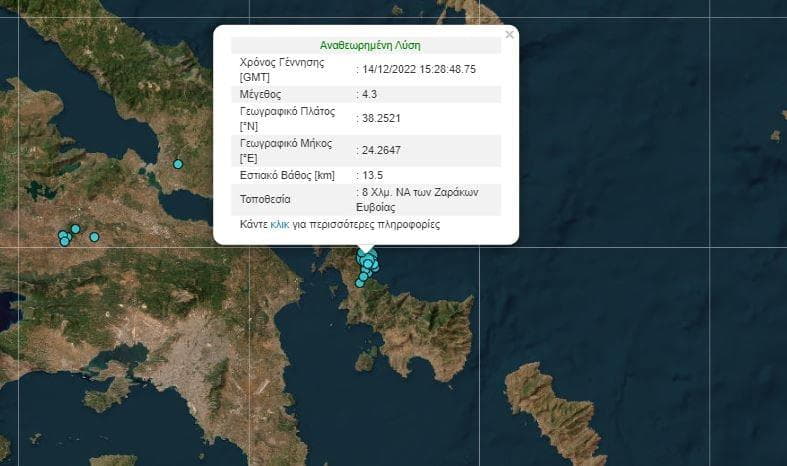Screen dimensions: 787x466
Task: Click the 'Αναθεωρημένη Λύση' popup heading
Action: point(365,46)
